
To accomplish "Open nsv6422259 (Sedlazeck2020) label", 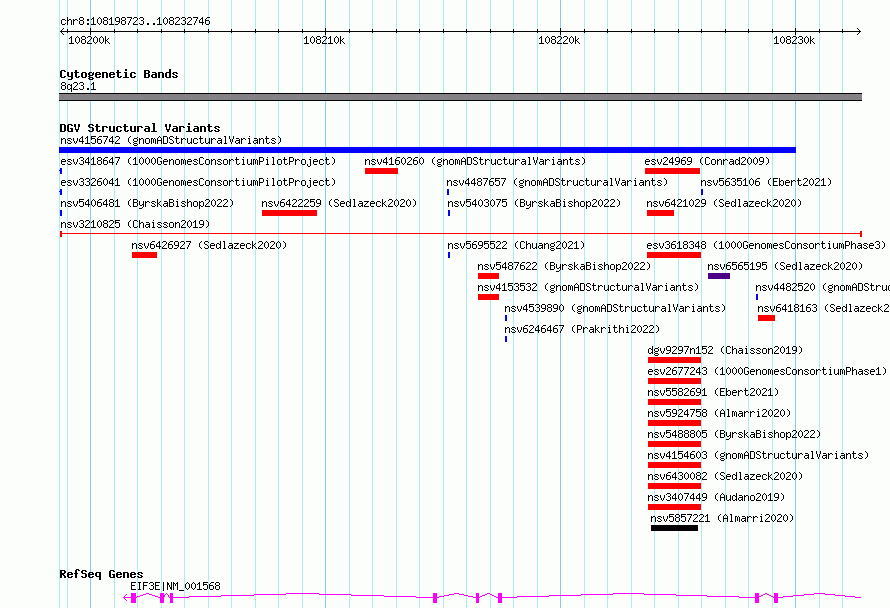I will [x=339, y=203].
